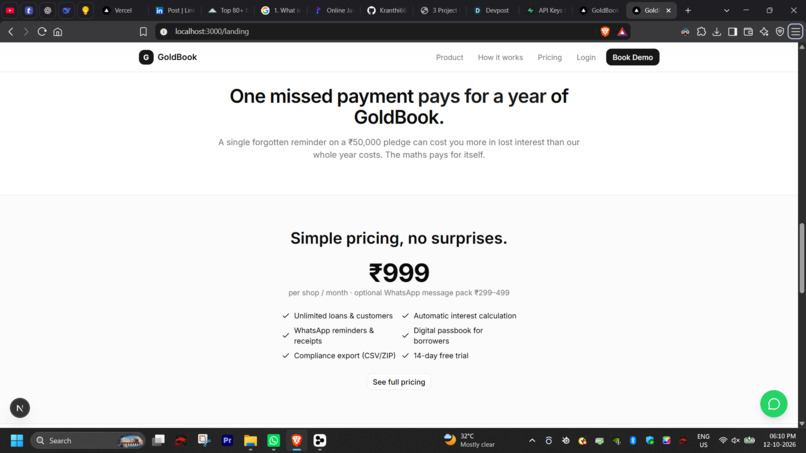Switch to the Vercel browser tab
The height and width of the screenshot is (453, 806).
point(118,10)
